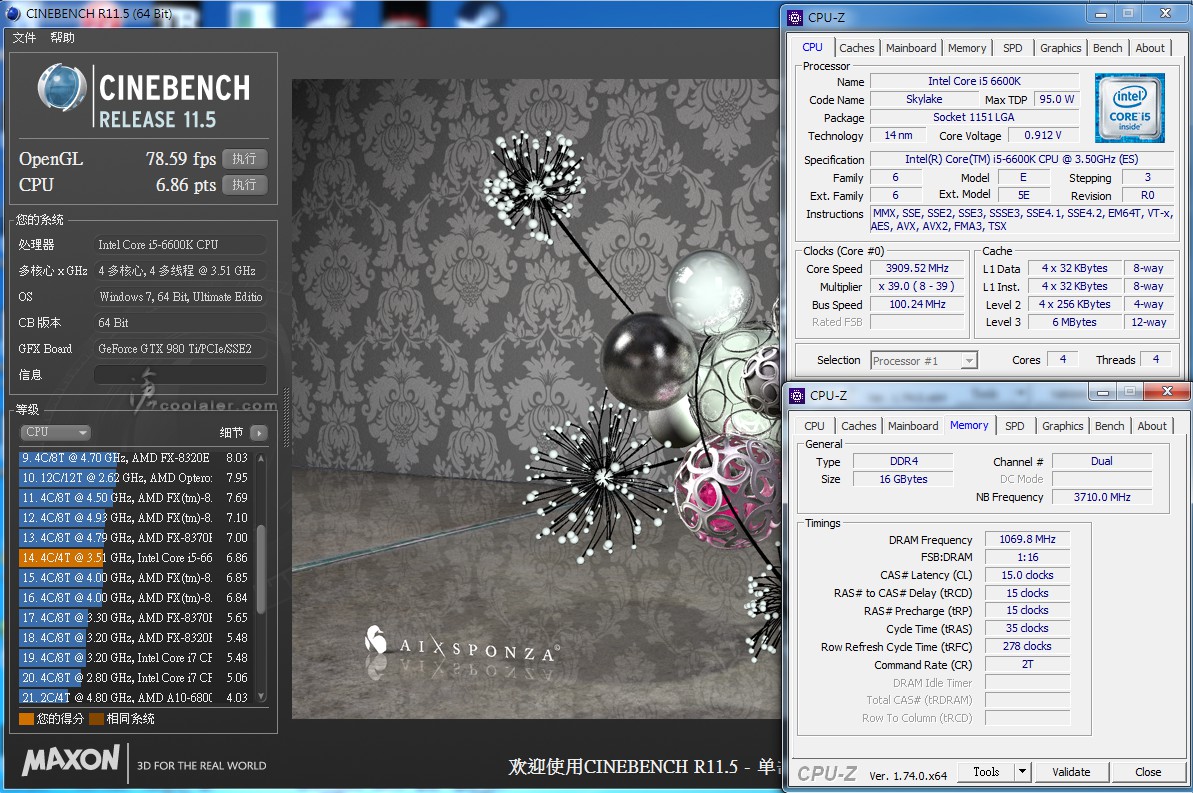Click the arrow icon next to 细节
Image resolution: width=1193 pixels, height=793 pixels.
pos(259,433)
